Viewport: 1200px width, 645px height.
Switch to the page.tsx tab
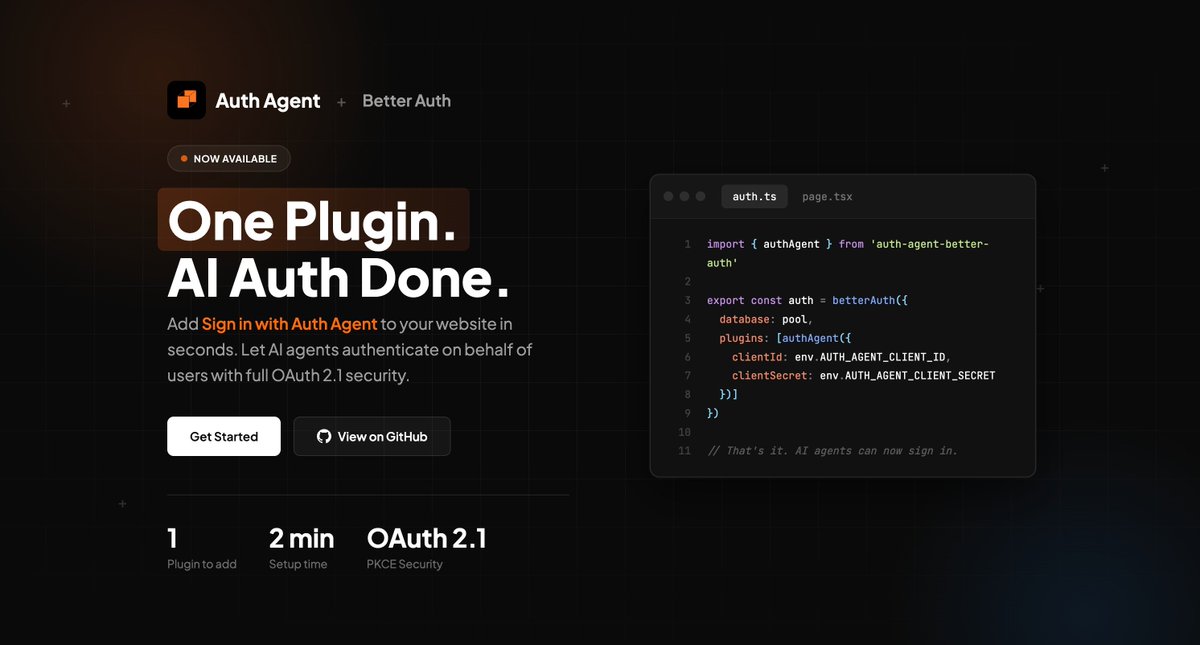pos(827,197)
